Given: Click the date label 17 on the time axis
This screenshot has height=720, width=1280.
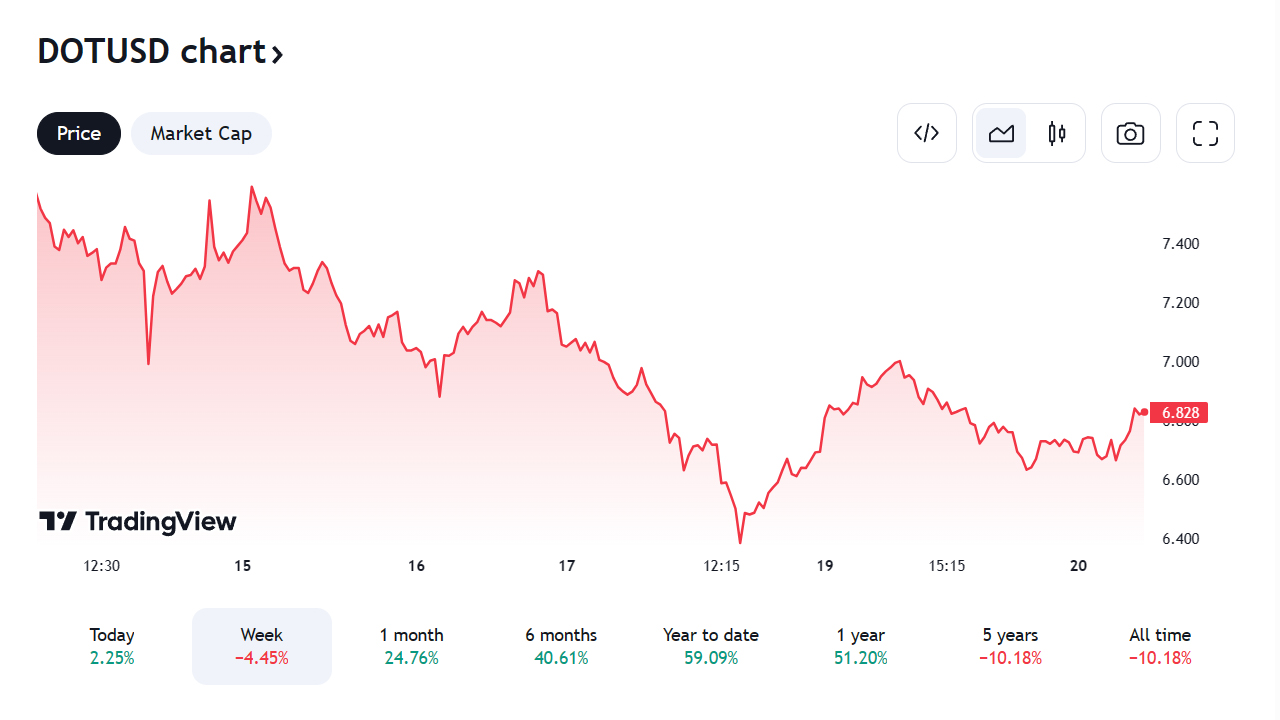Looking at the screenshot, I should point(567,566).
